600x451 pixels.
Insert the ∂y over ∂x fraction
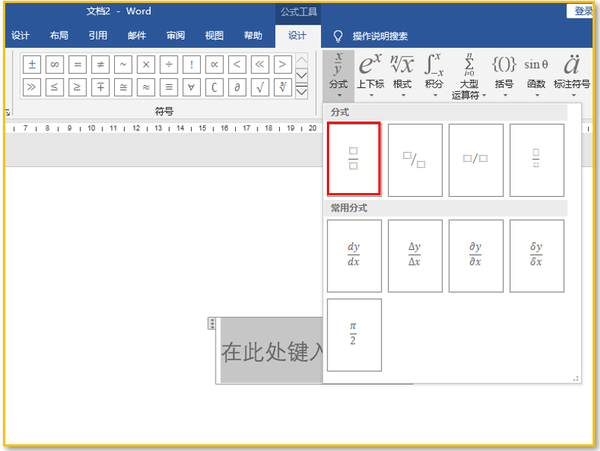476,256
